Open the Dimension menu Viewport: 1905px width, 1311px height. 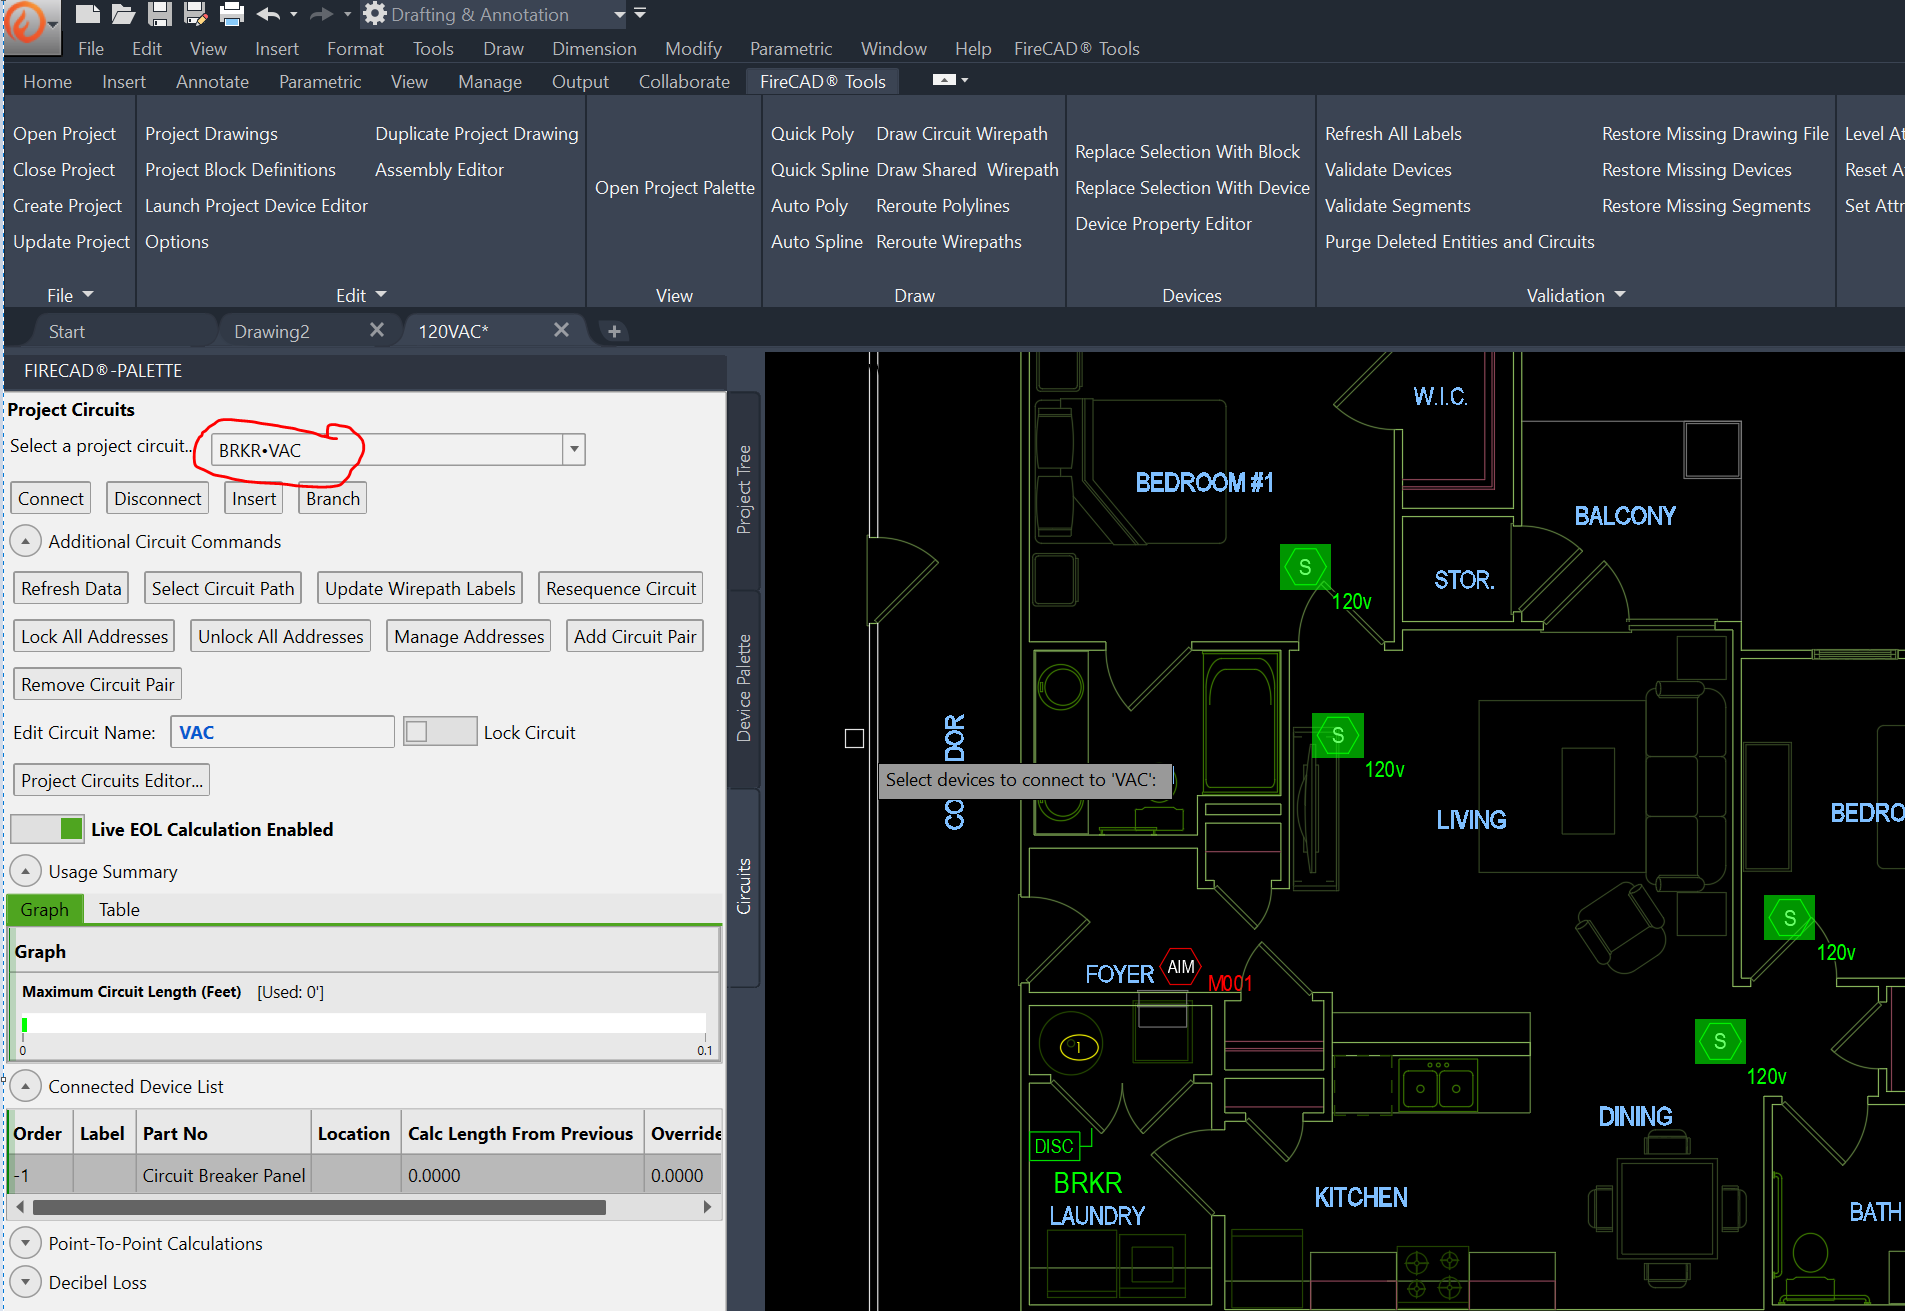(x=594, y=48)
